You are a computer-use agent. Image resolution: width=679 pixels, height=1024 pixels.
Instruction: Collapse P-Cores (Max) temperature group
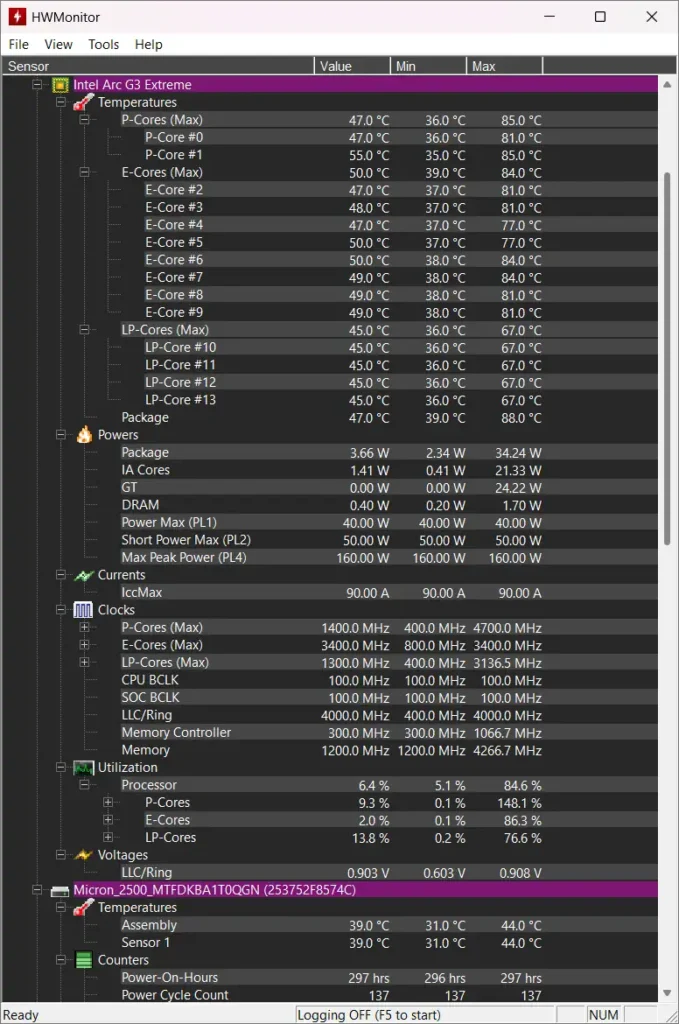pyautogui.click(x=84, y=120)
